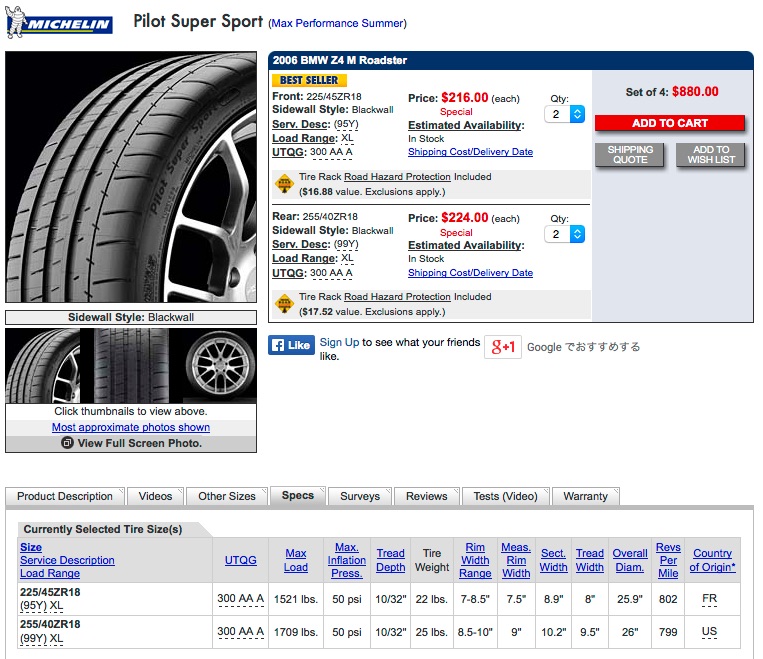
Task: Open the rear tire quantity dropdown
Action: (564, 234)
